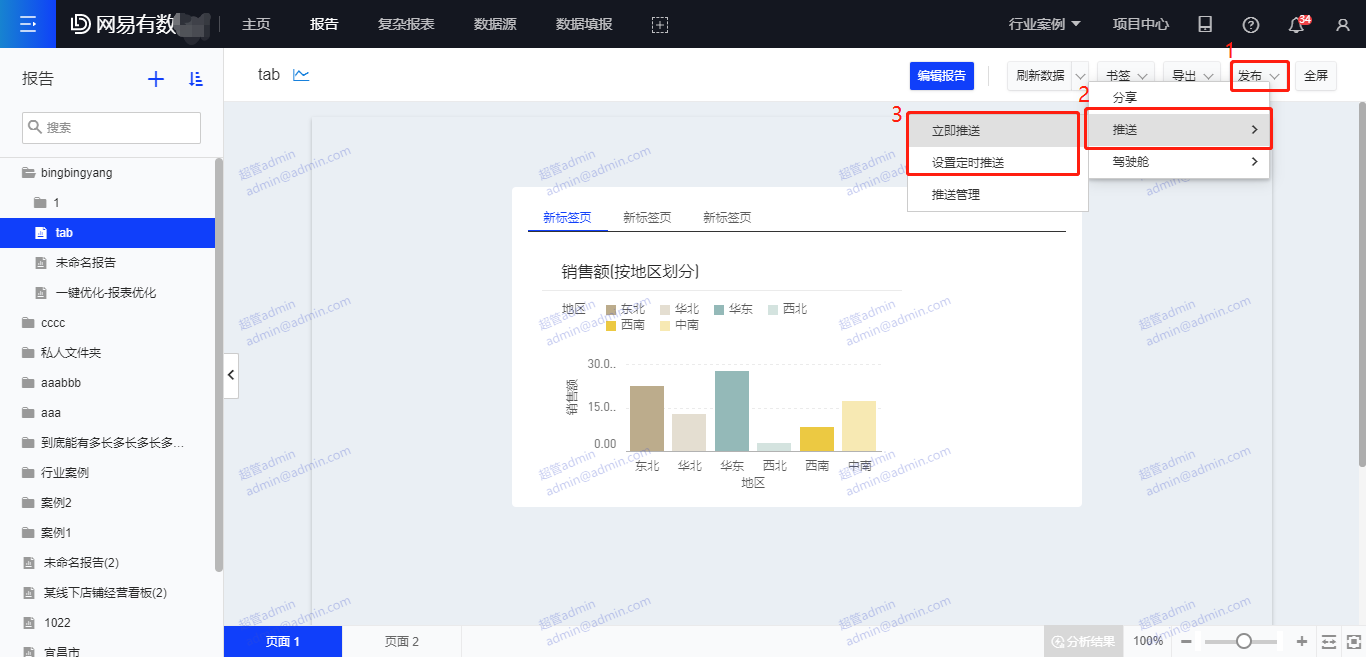Click the sort icon in report sidebar
The width and height of the screenshot is (1366, 657).
click(x=196, y=79)
